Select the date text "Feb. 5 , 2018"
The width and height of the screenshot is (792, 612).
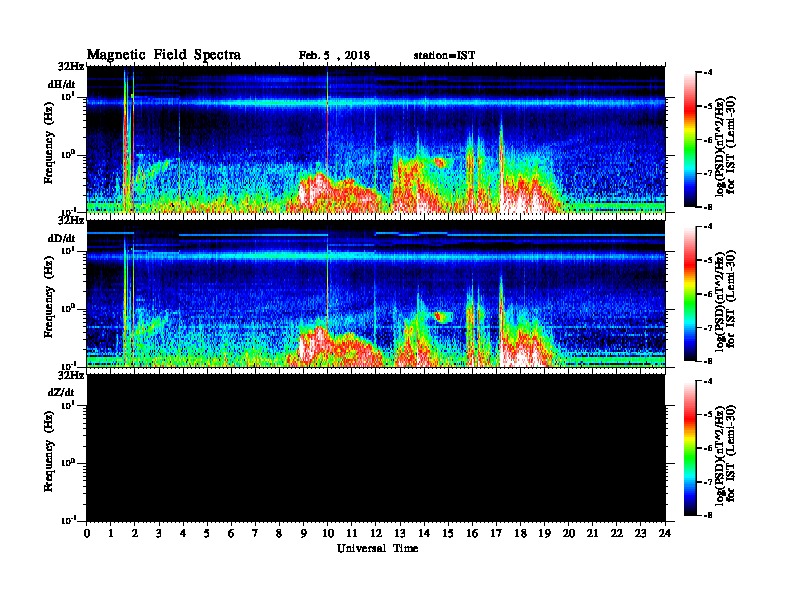(x=334, y=56)
